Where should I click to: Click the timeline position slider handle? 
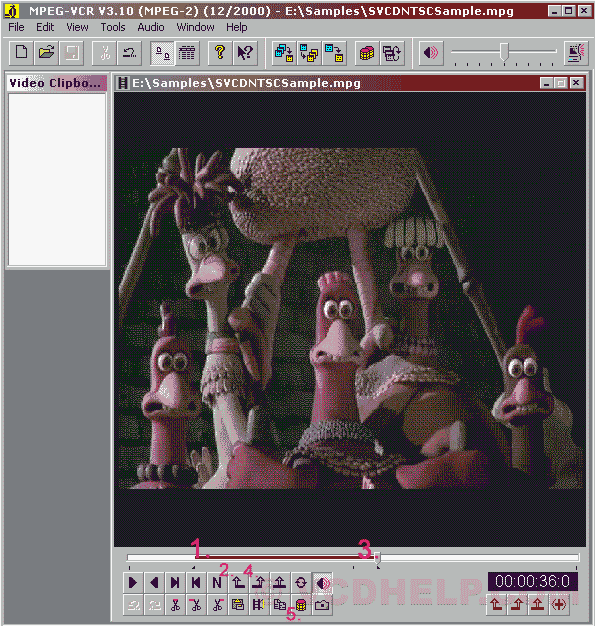(377, 559)
